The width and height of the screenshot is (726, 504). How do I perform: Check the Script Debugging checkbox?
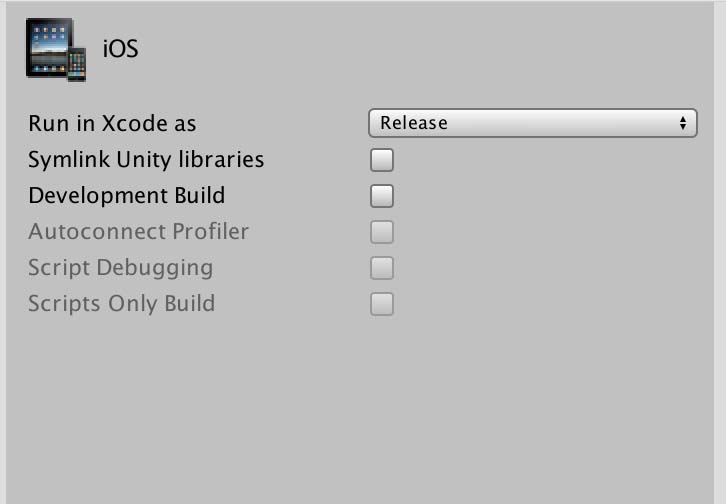click(382, 268)
